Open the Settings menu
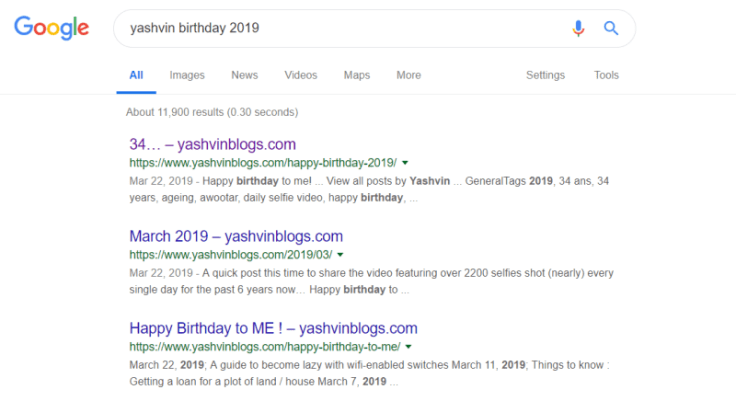Image resolution: width=736 pixels, height=401 pixels. coord(545,75)
